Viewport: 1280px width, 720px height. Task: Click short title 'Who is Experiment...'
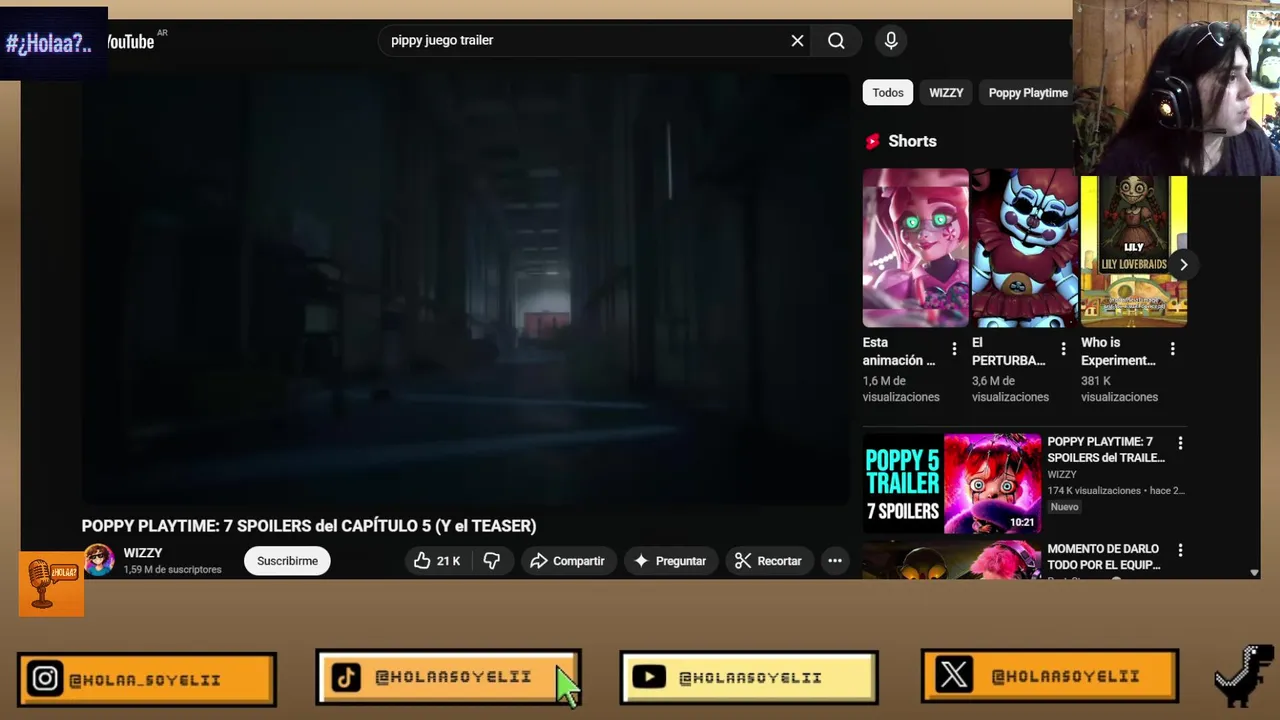[1118, 351]
